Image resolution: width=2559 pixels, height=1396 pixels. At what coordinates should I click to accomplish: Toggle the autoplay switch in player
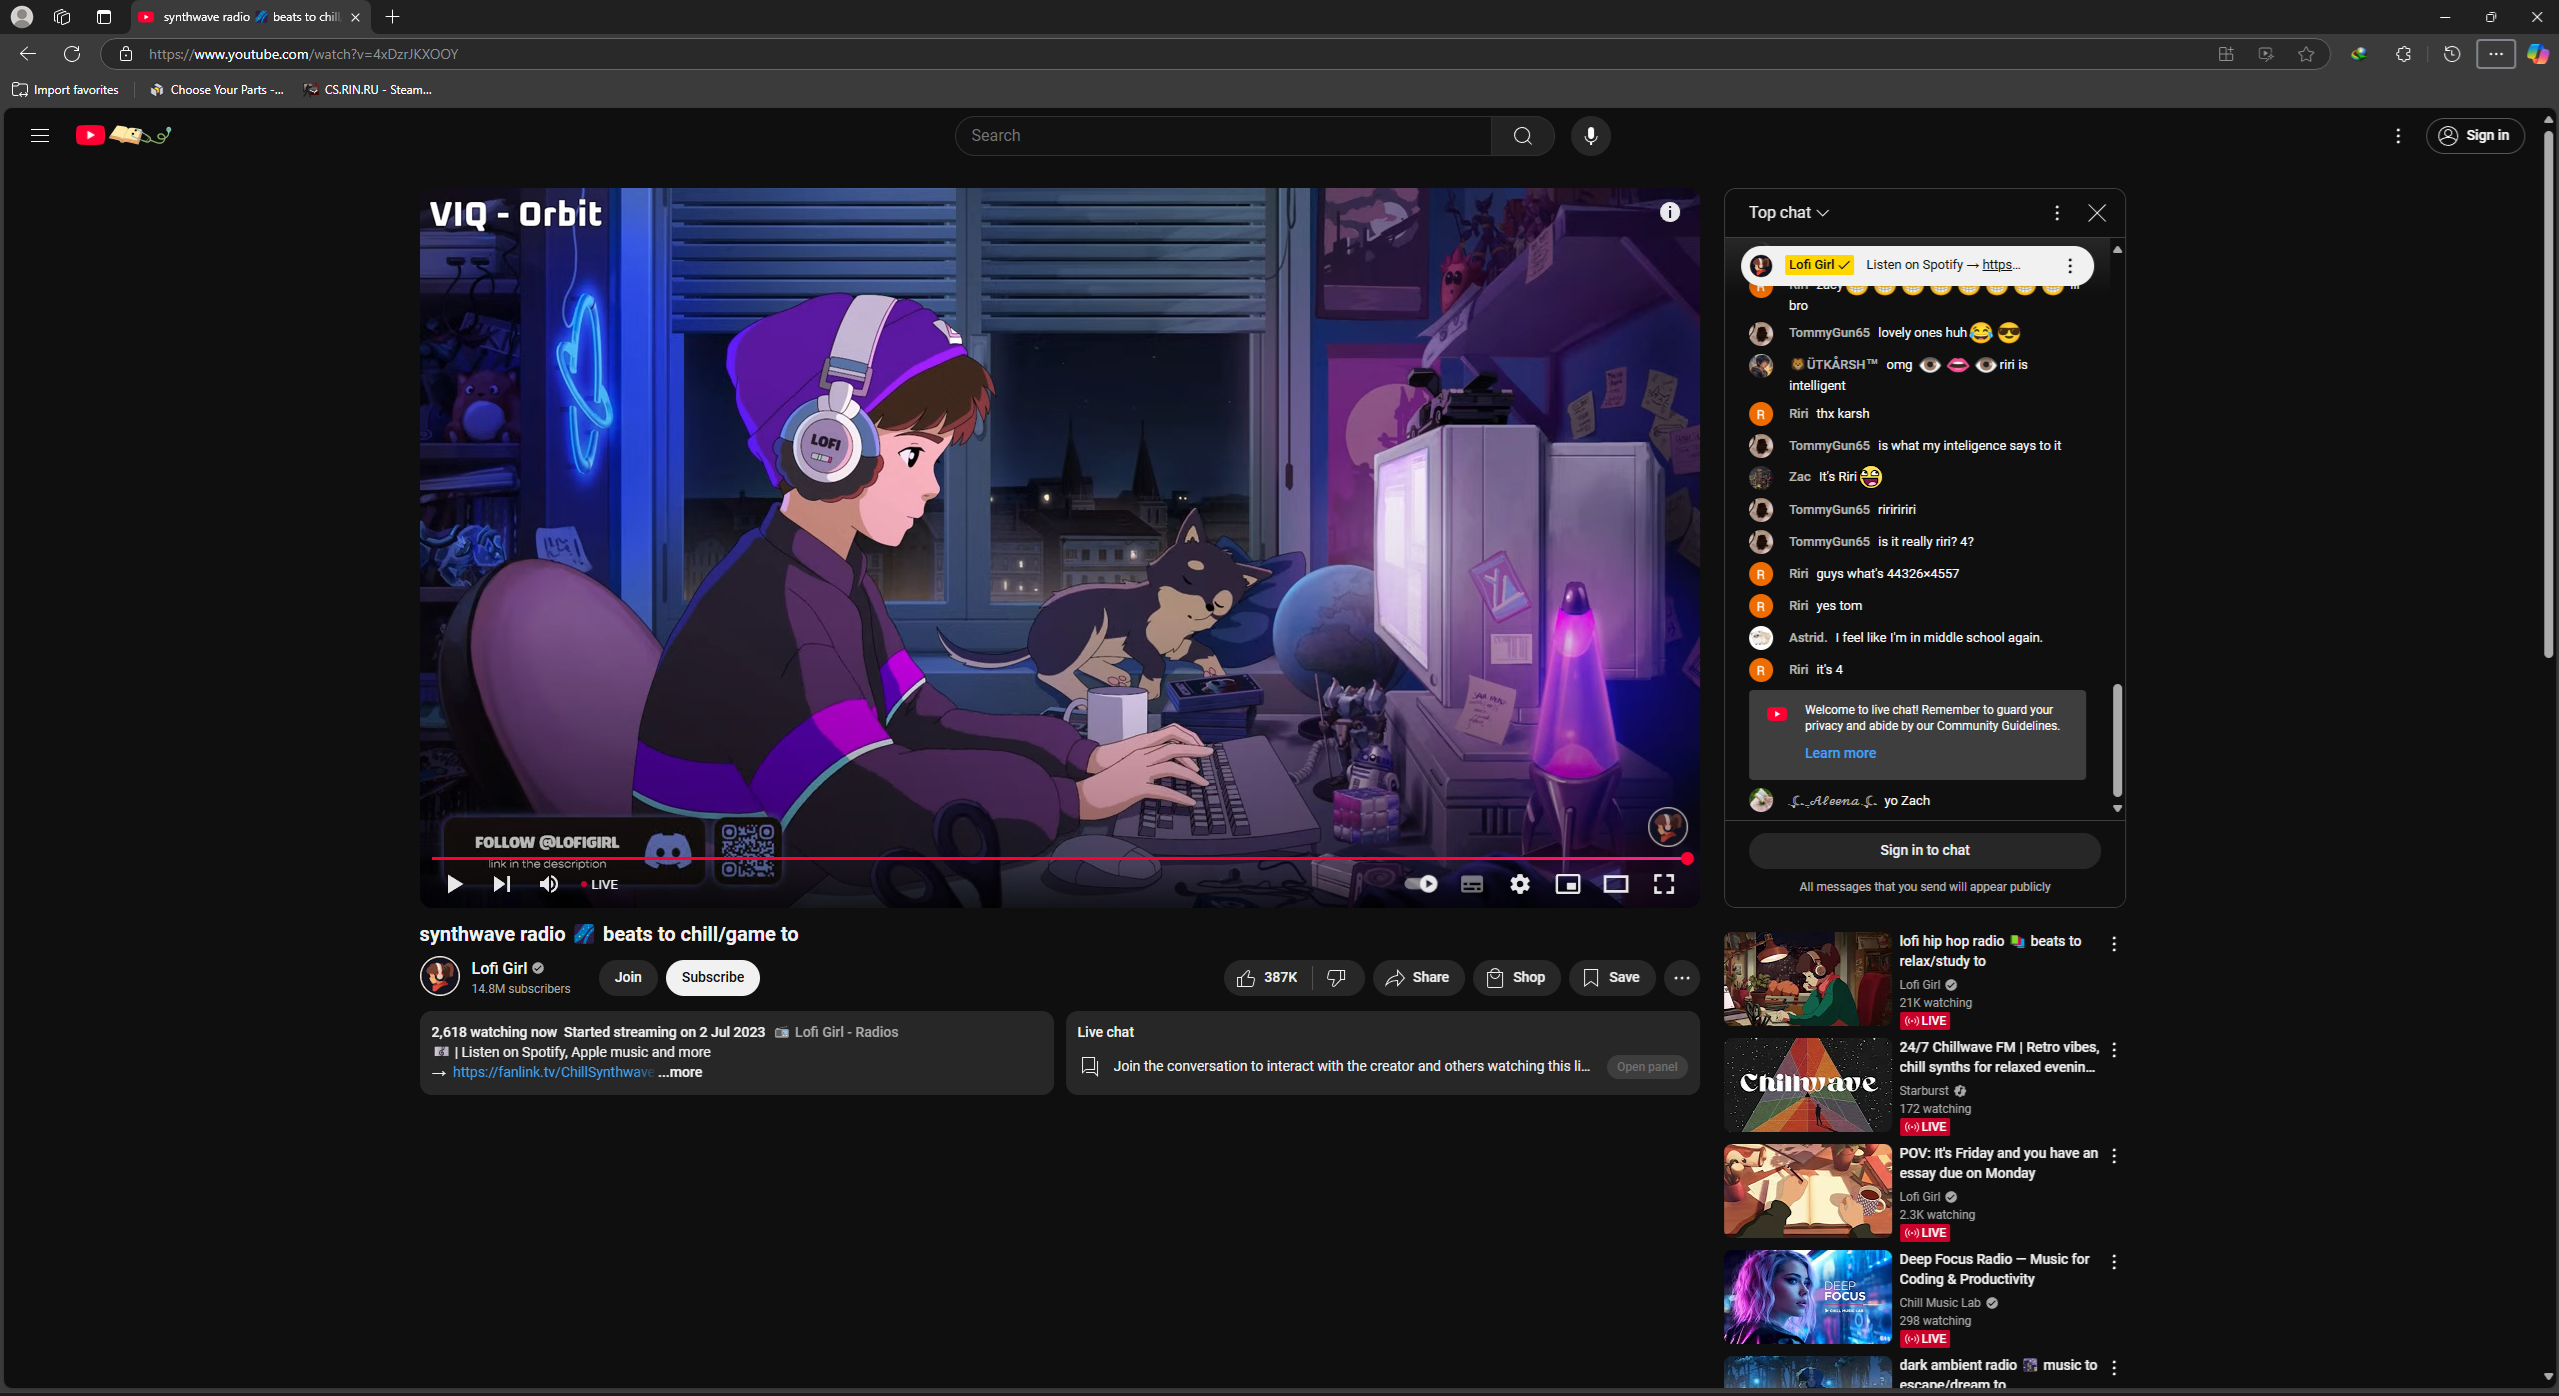pos(1420,884)
